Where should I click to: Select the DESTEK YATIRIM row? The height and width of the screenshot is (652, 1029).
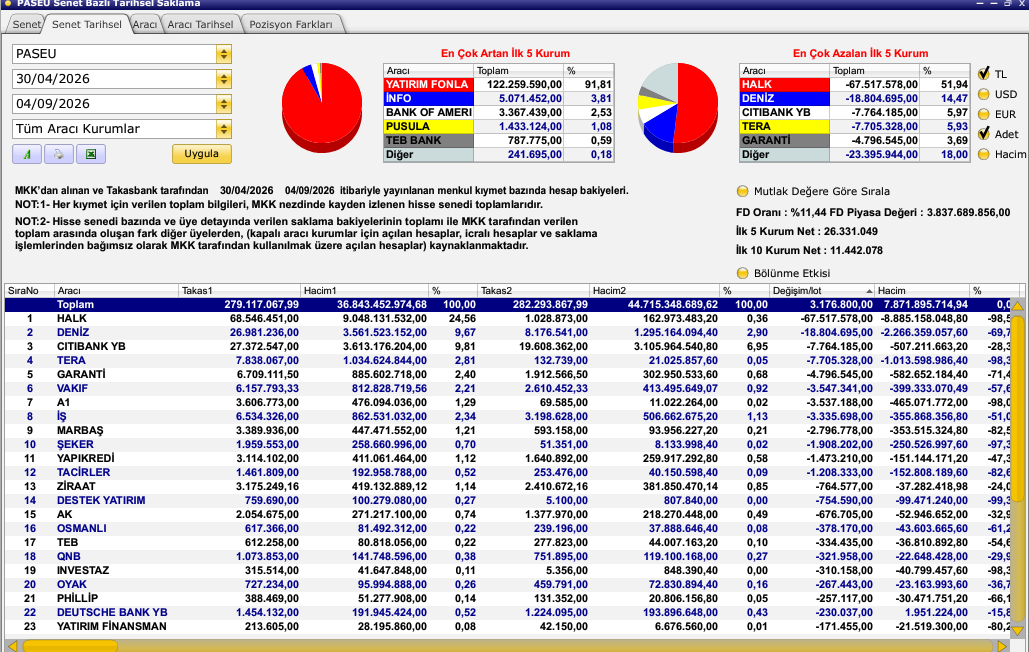point(509,500)
